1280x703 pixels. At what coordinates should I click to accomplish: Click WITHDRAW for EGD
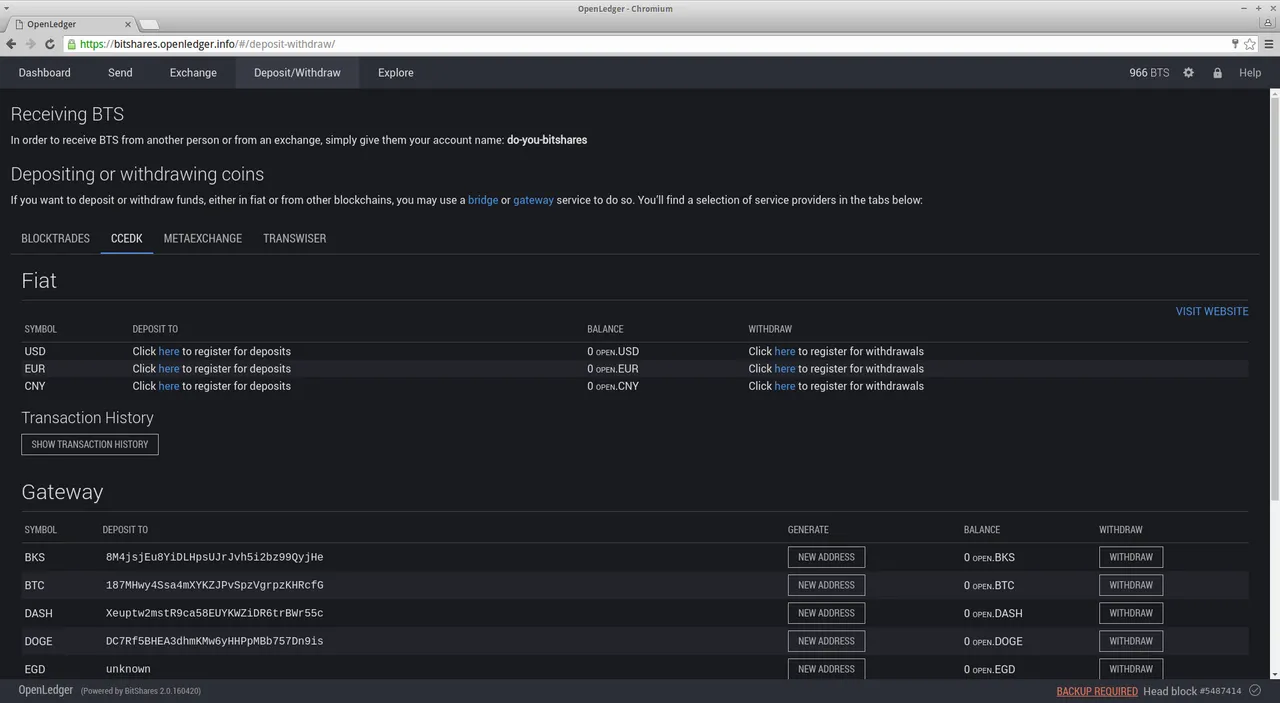click(x=1131, y=669)
